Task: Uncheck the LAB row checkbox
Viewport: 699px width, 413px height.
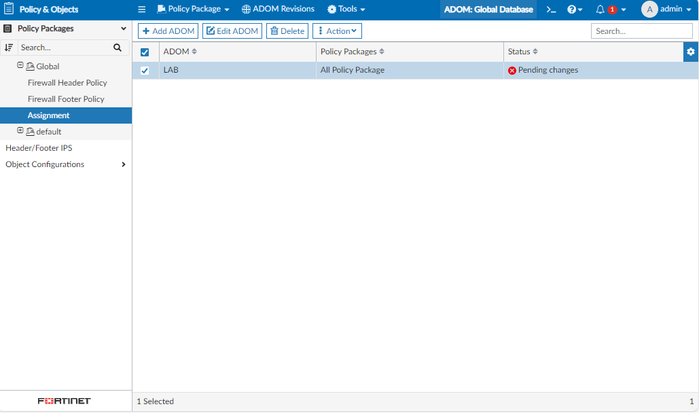Action: pos(145,70)
